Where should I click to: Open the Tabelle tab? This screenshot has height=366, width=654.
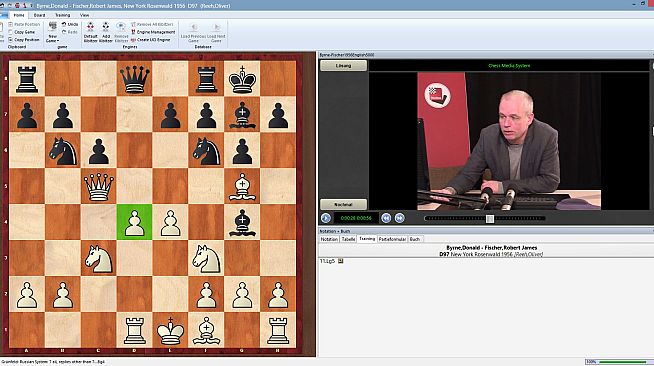[x=348, y=239]
